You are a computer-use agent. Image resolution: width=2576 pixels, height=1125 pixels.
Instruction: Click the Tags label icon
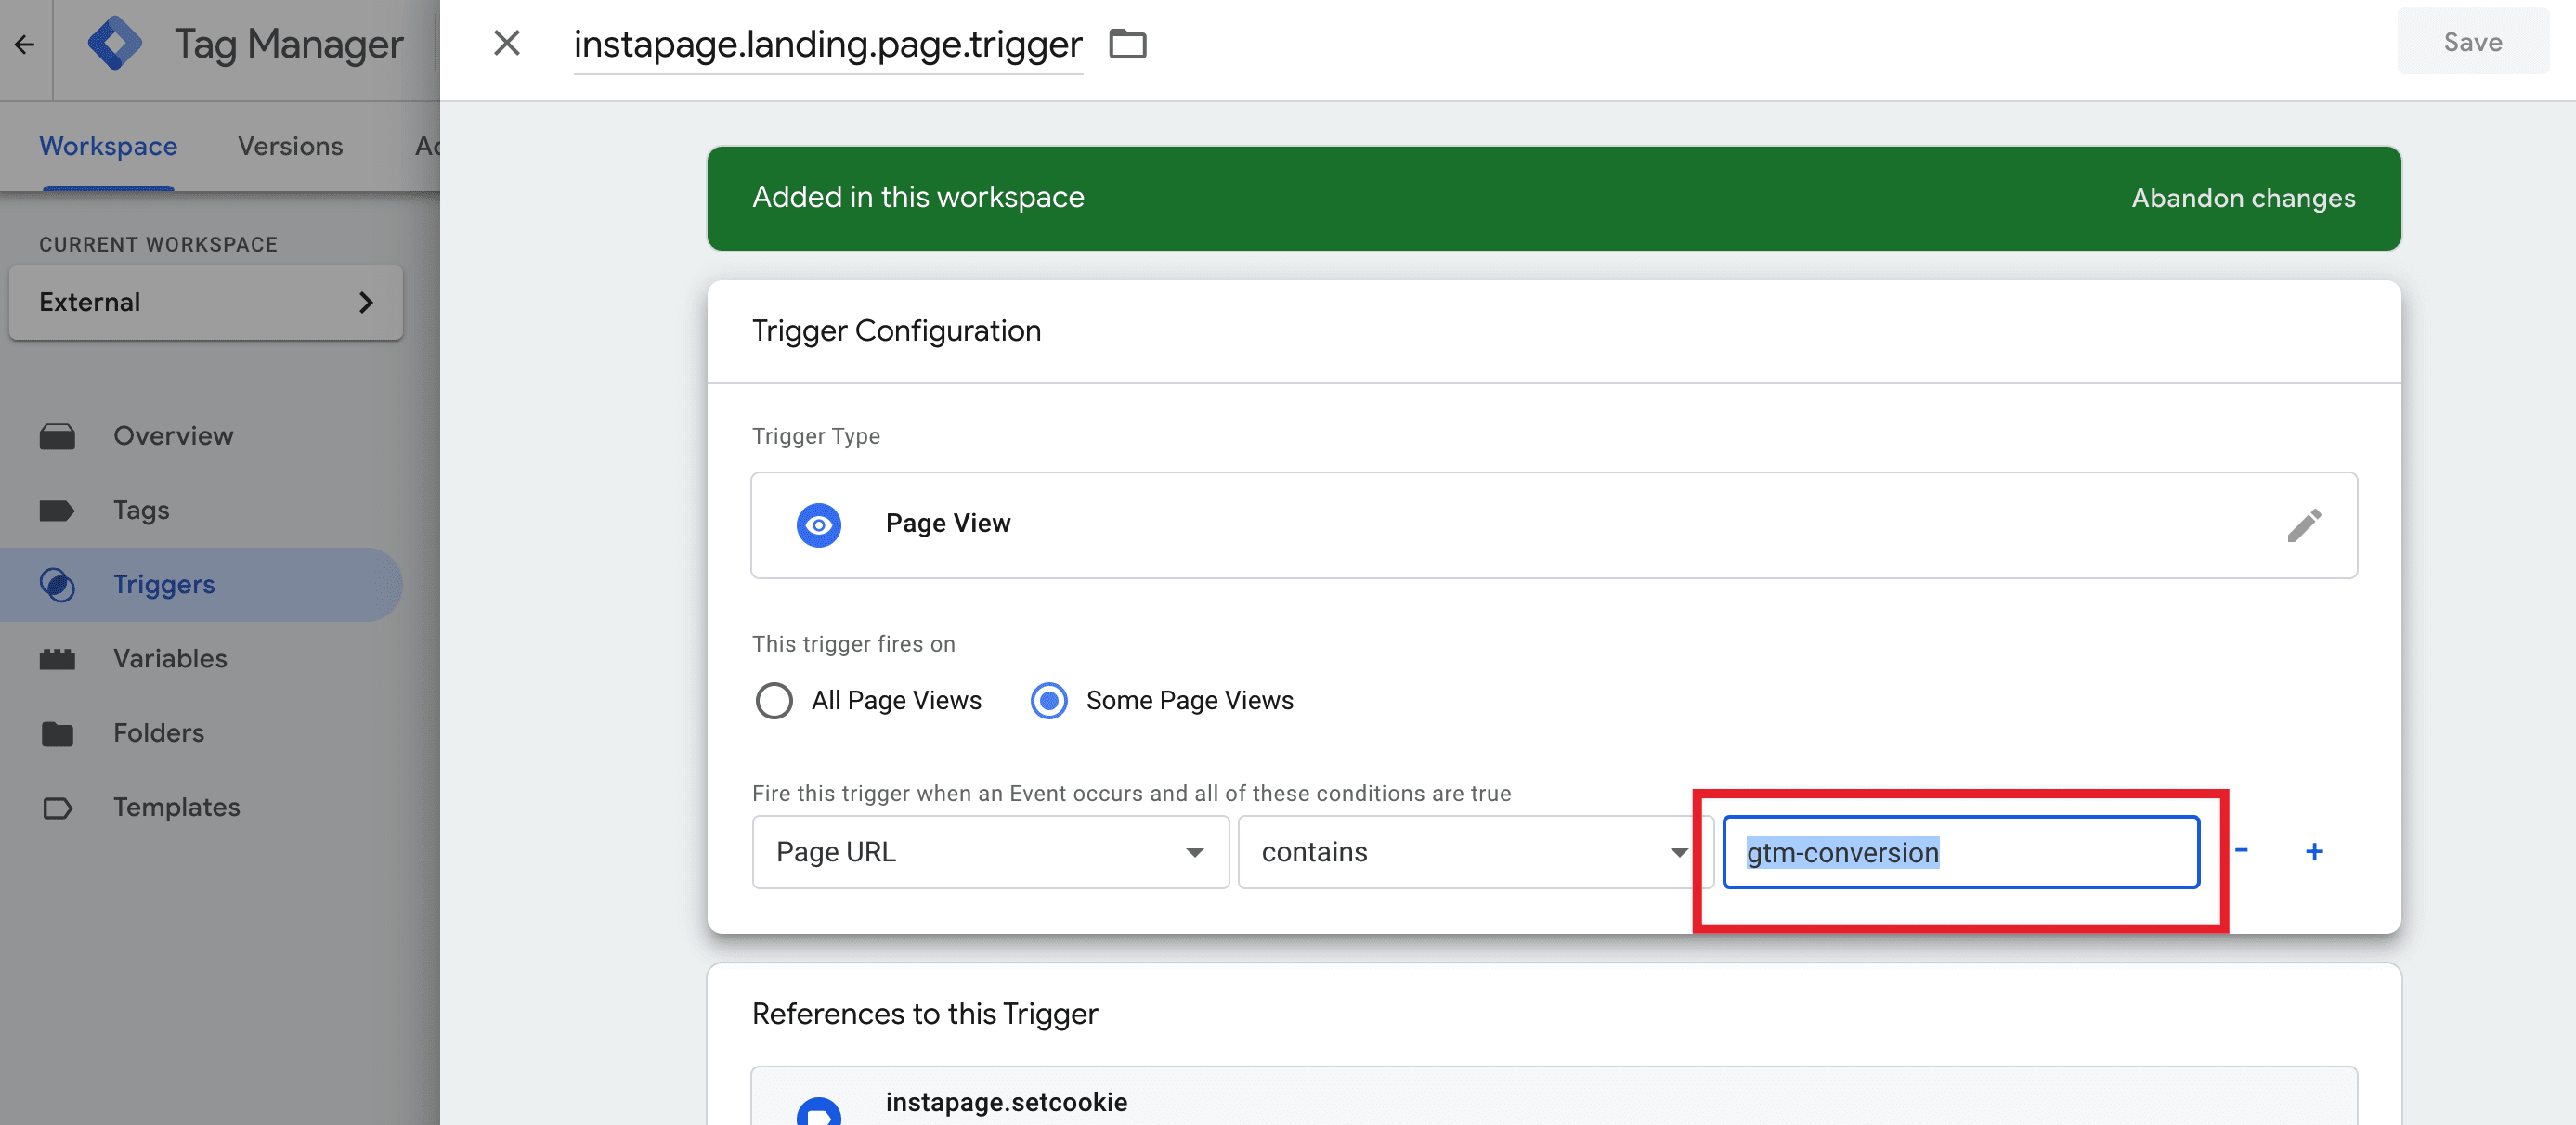[x=57, y=511]
